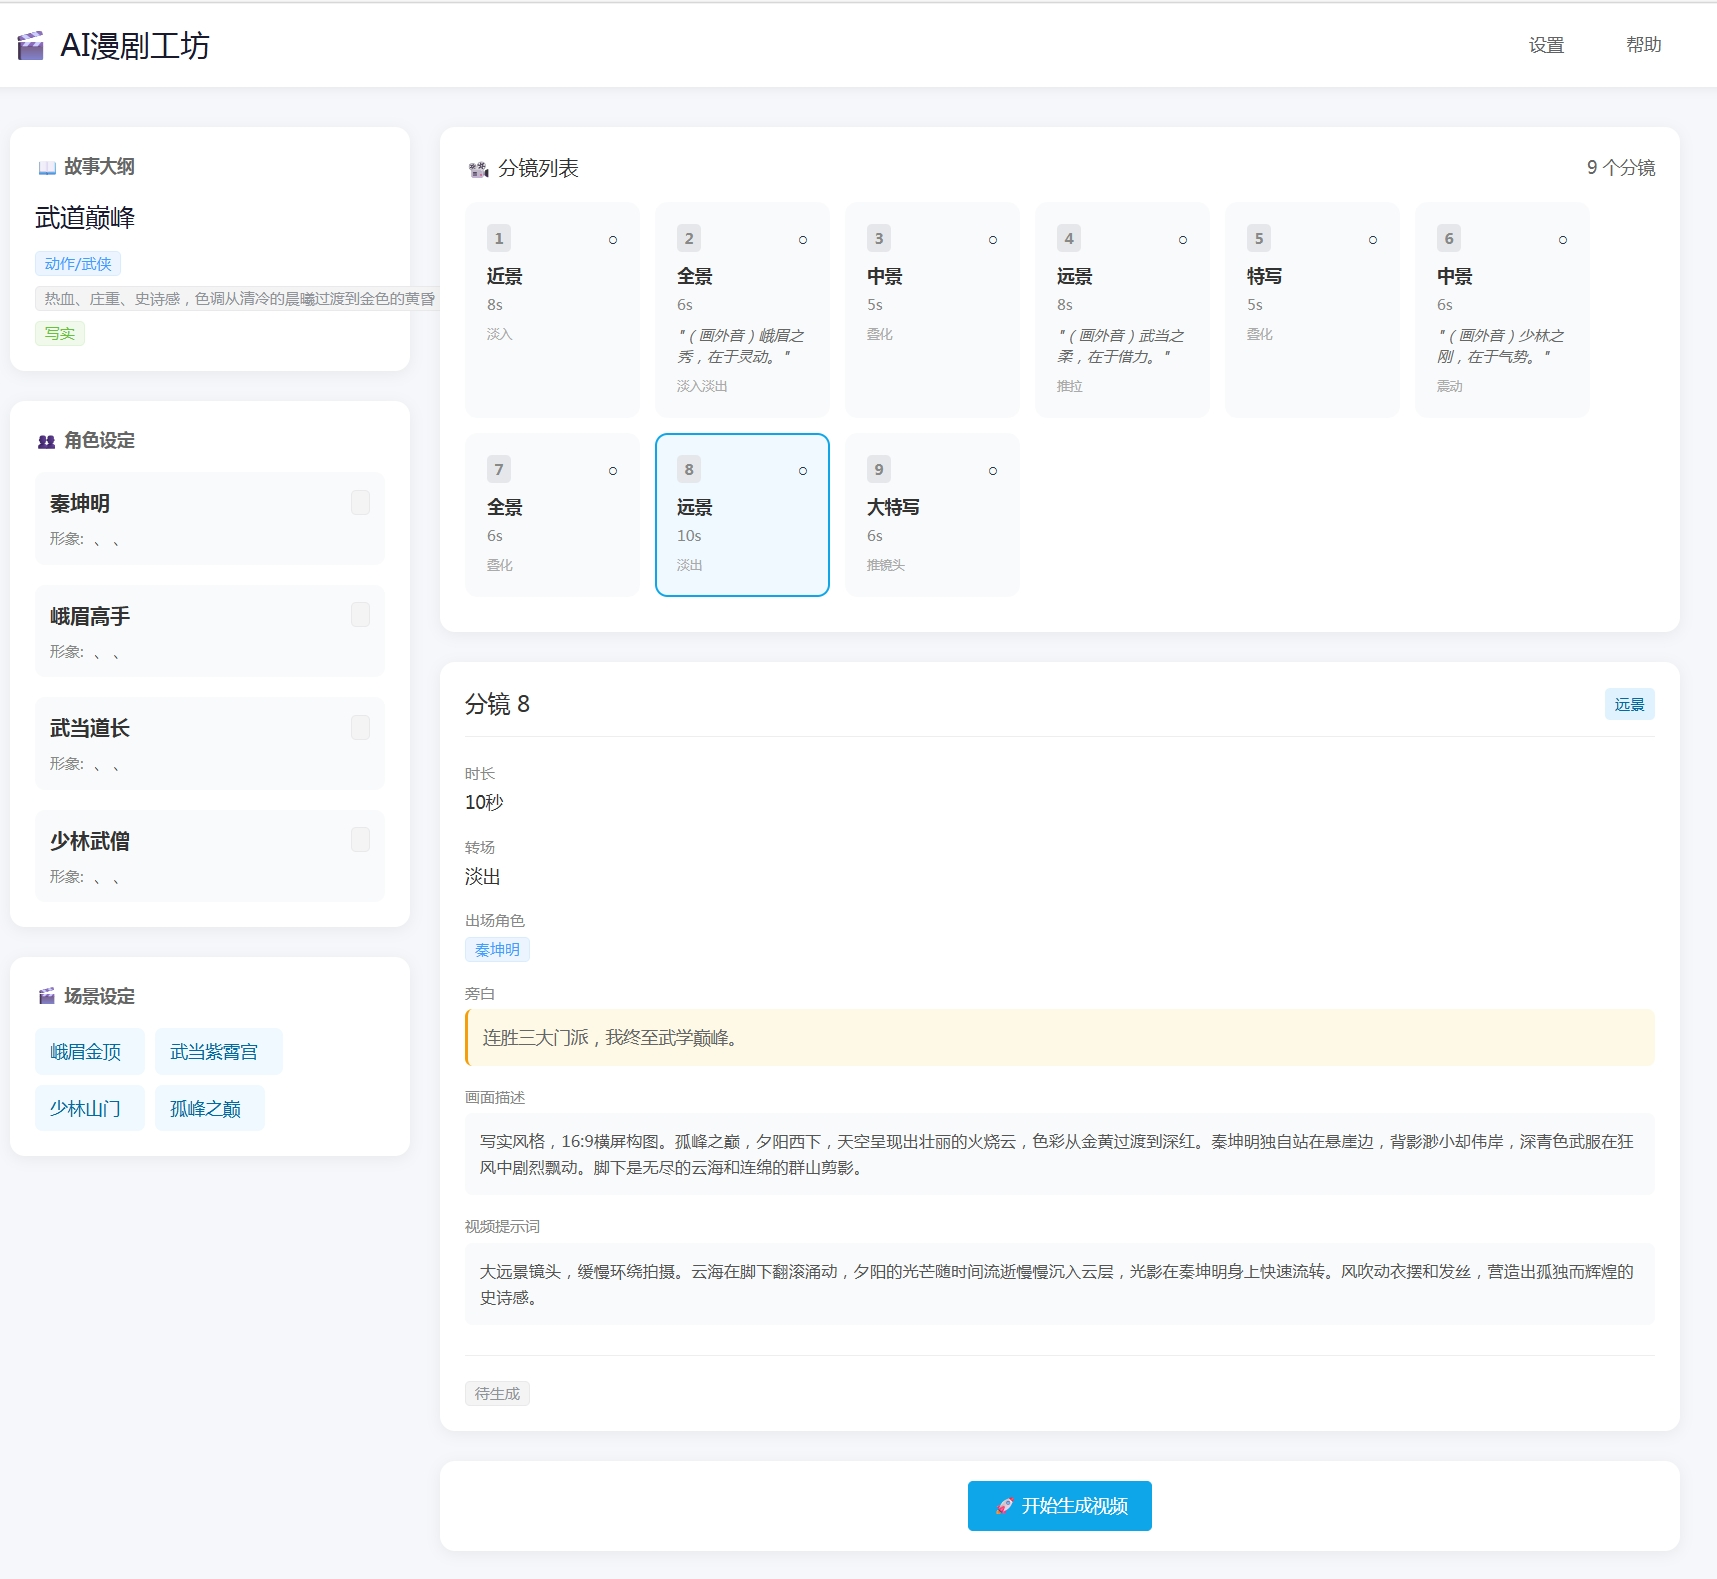Click the 淡入淡出 transition on shot 2

(x=702, y=386)
